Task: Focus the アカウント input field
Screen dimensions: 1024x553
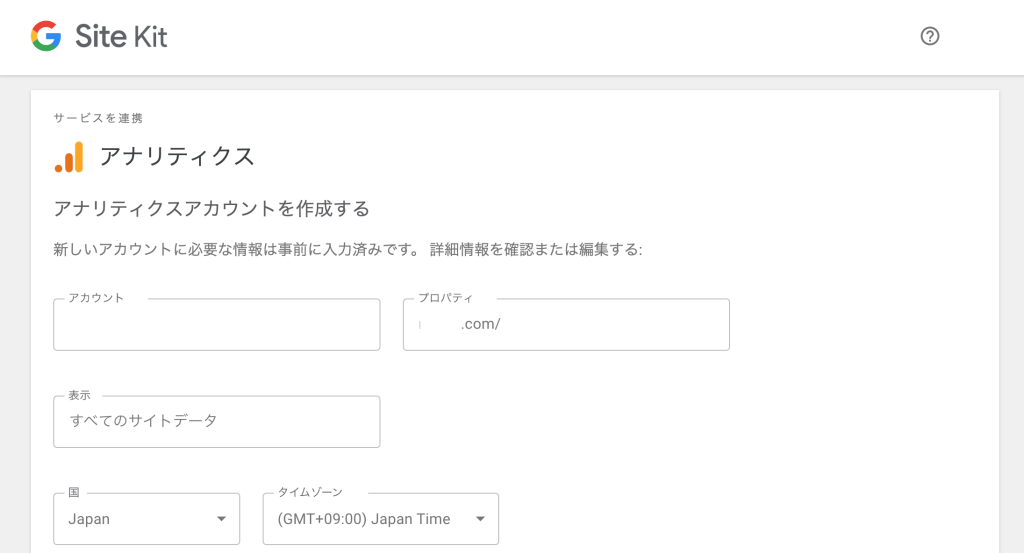Action: [x=217, y=324]
